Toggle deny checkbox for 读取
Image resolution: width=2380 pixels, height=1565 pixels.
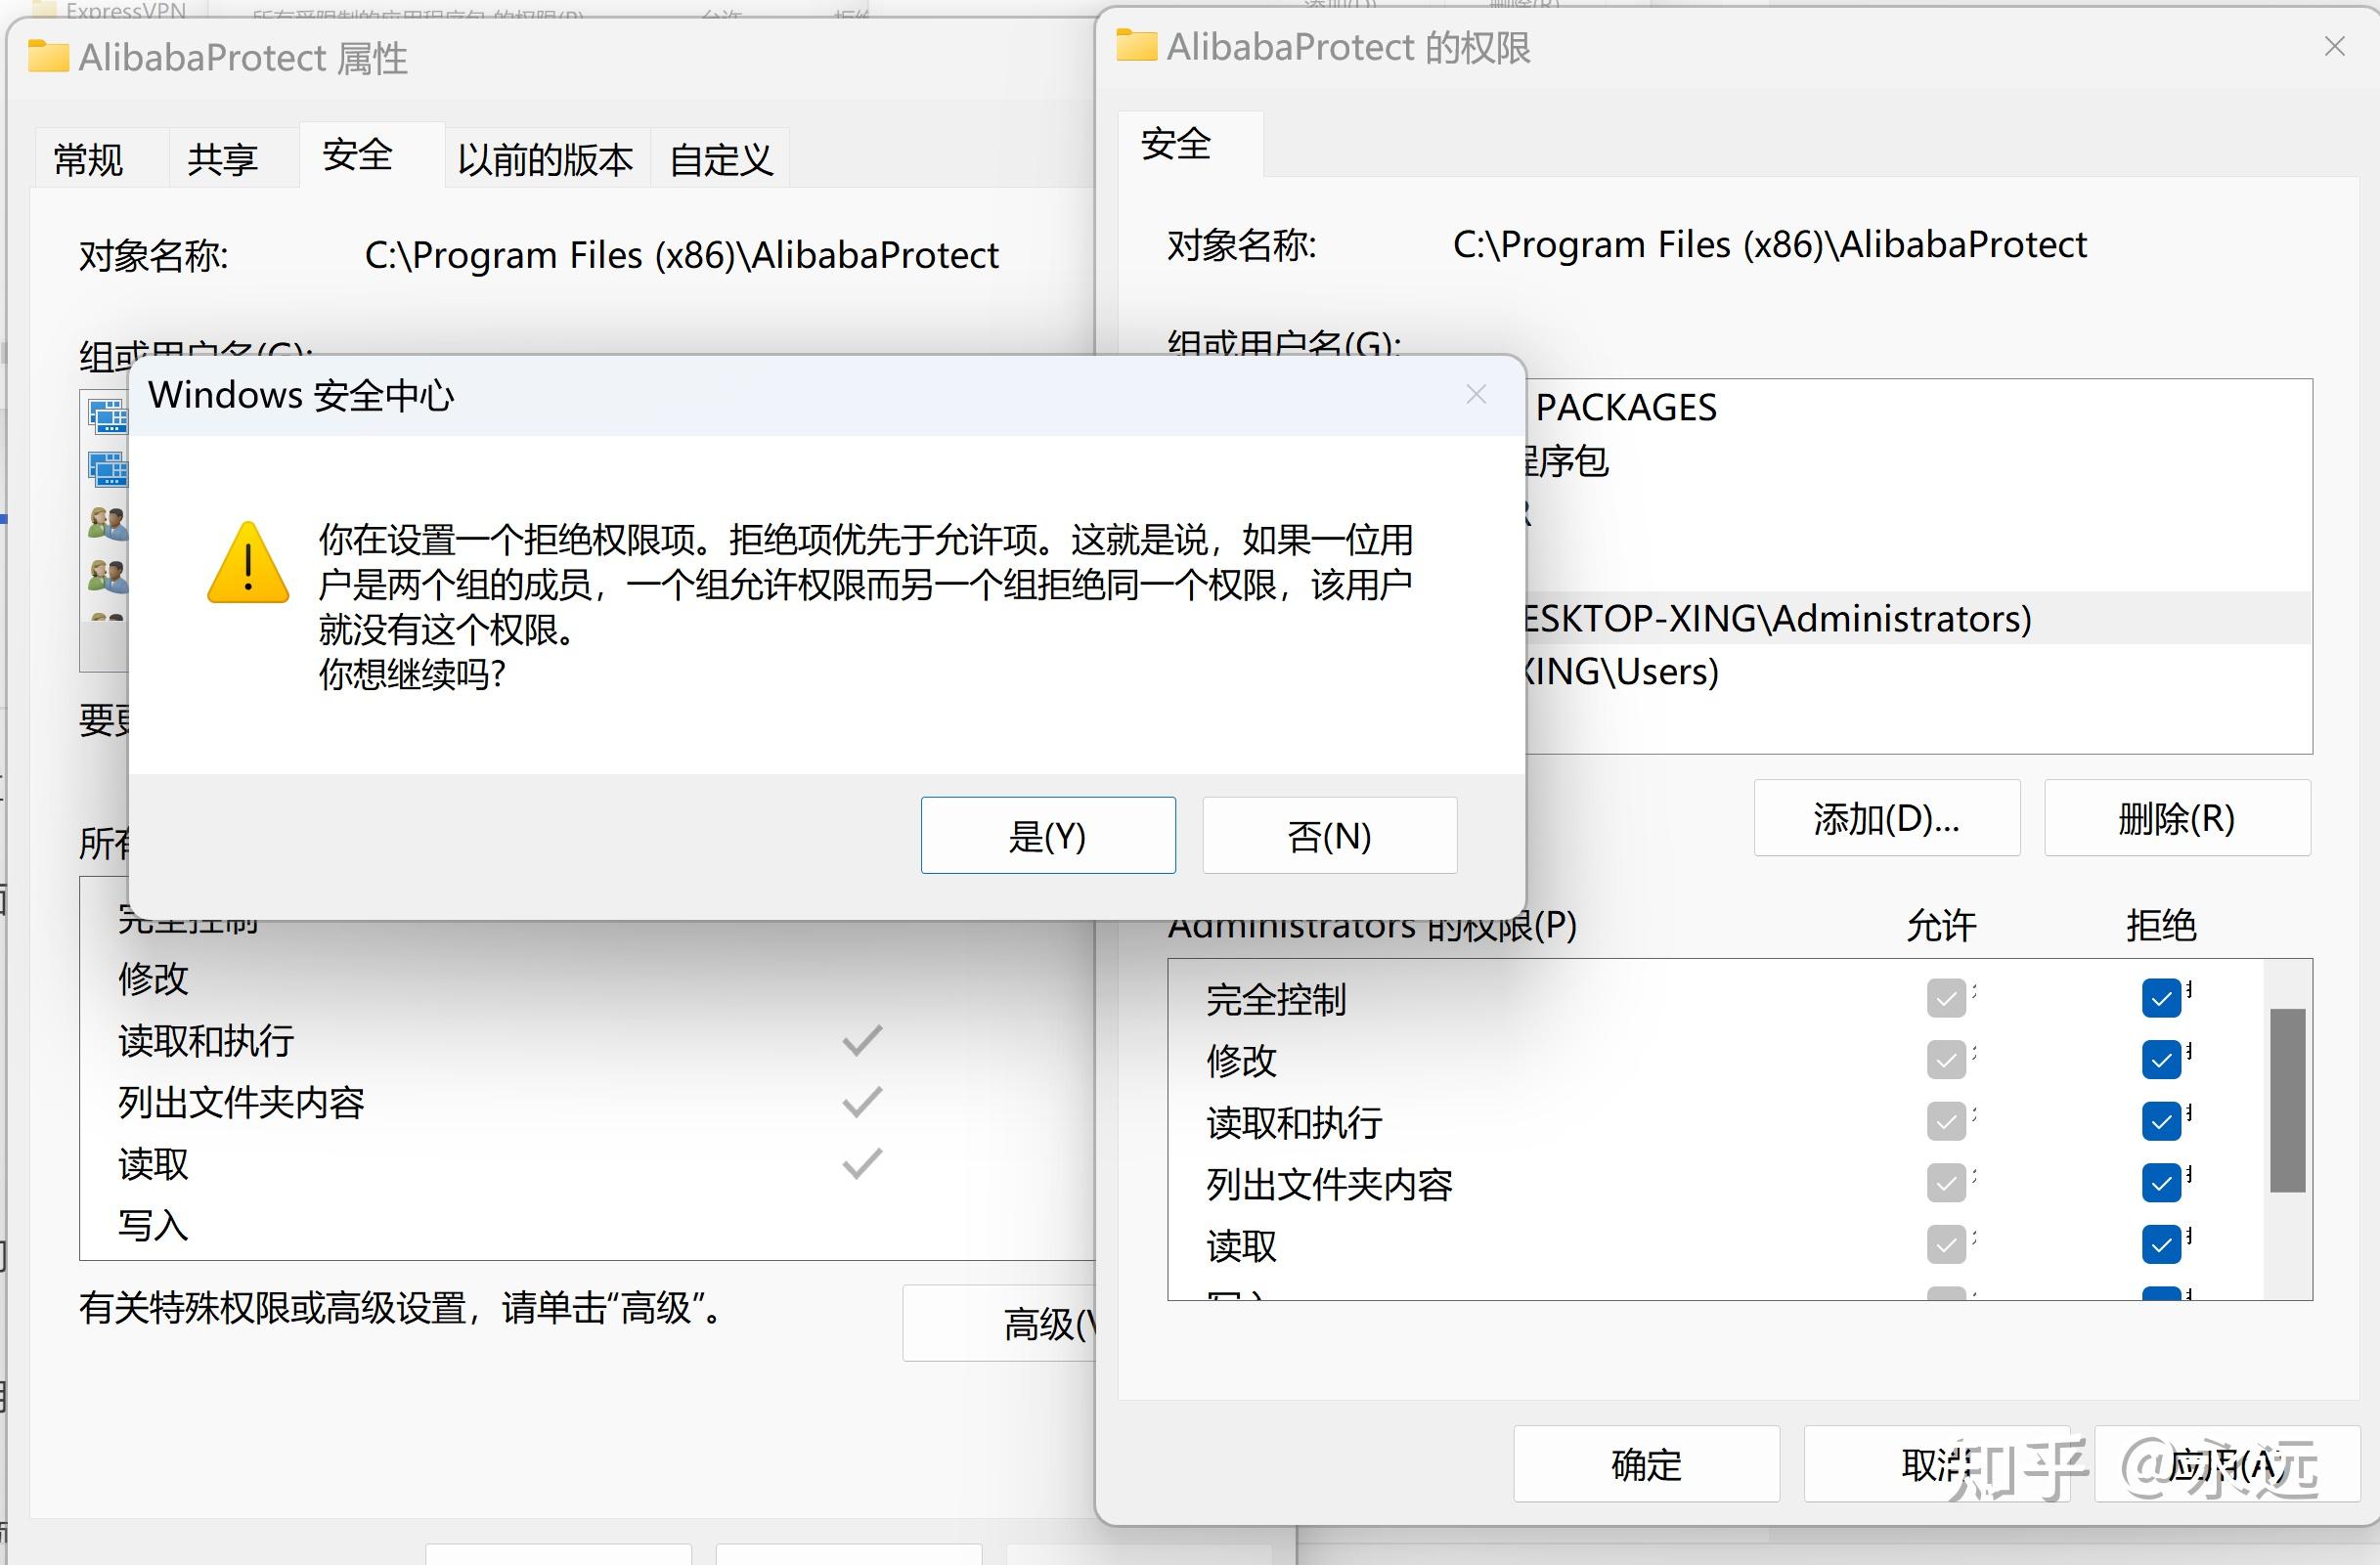coord(2161,1245)
